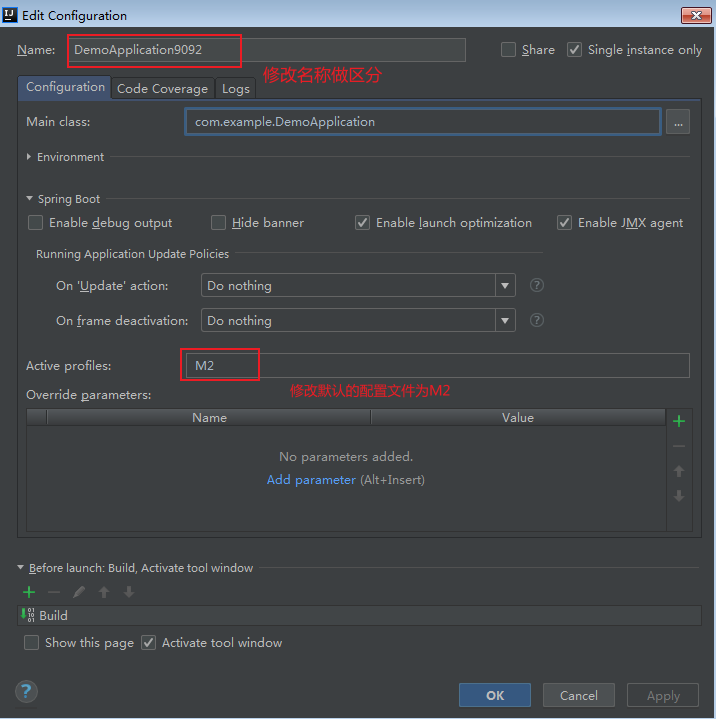The width and height of the screenshot is (716, 719).
Task: Click the Main class input field
Action: 422,122
